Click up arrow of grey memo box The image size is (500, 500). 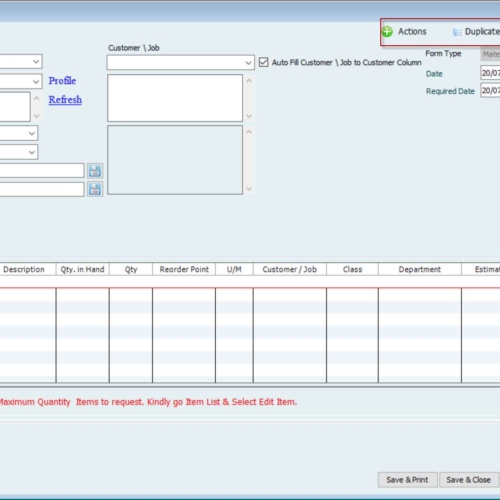pyautogui.click(x=249, y=132)
